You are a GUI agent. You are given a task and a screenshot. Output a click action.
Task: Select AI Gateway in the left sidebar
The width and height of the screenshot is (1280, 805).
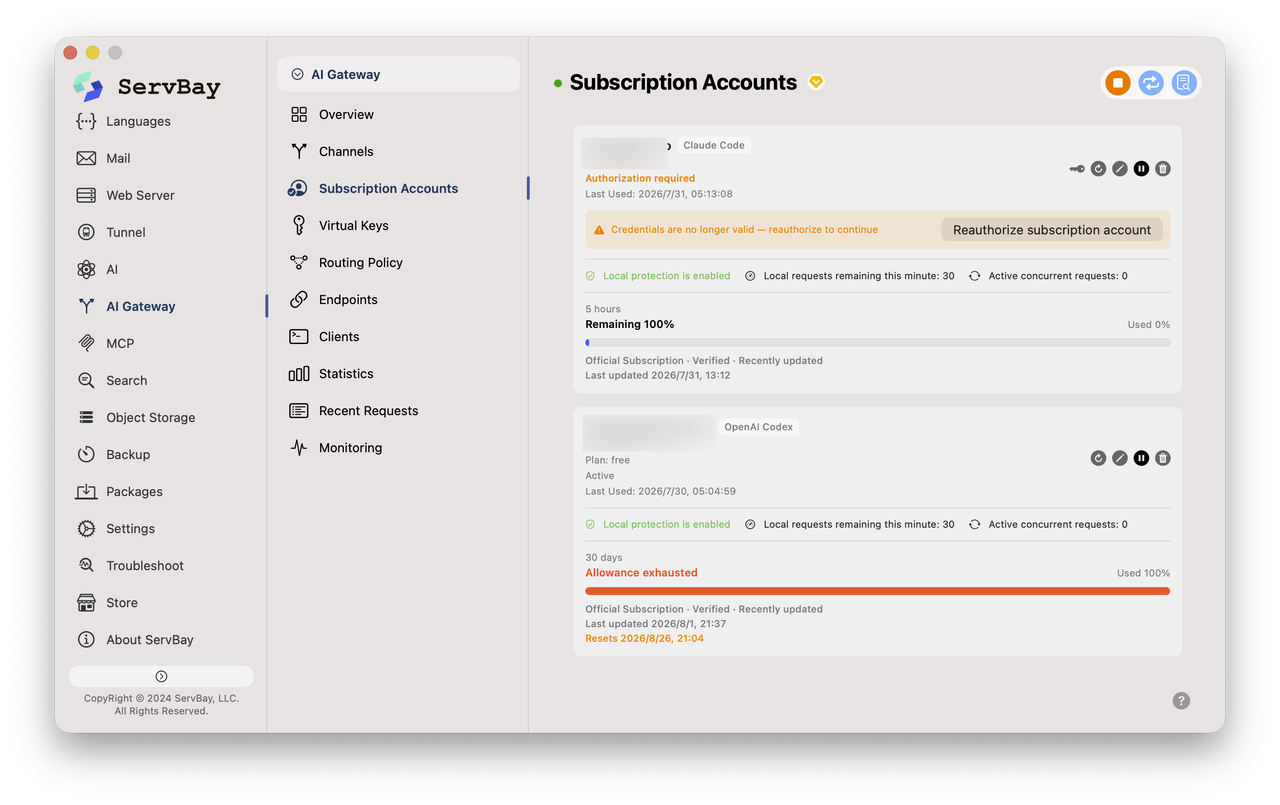tap(141, 306)
